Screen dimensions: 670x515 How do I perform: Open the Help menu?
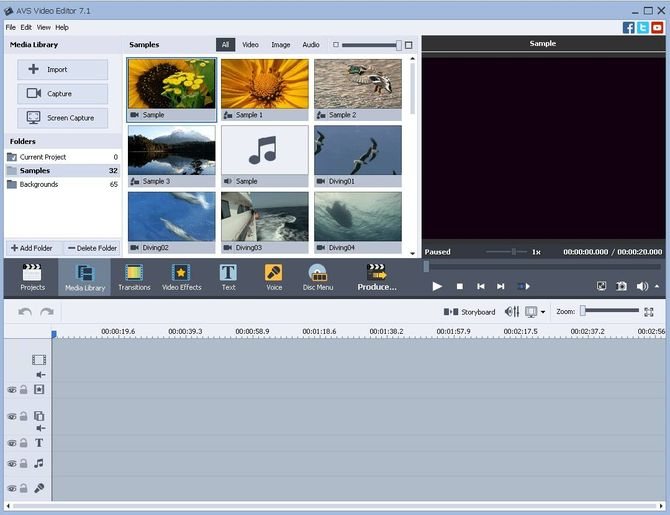pos(62,27)
